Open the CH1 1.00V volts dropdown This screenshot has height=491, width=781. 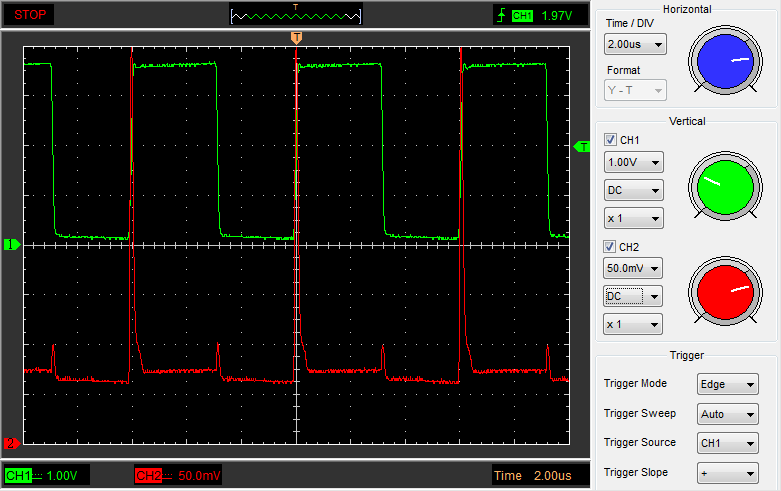[x=634, y=162]
